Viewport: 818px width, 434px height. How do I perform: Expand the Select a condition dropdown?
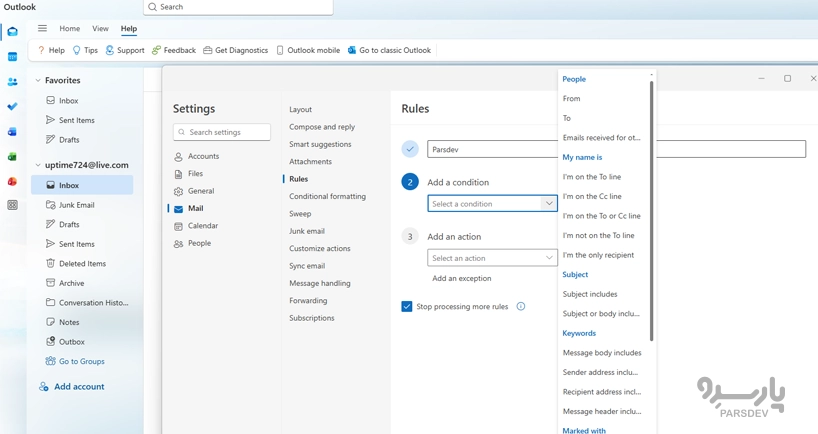point(492,204)
